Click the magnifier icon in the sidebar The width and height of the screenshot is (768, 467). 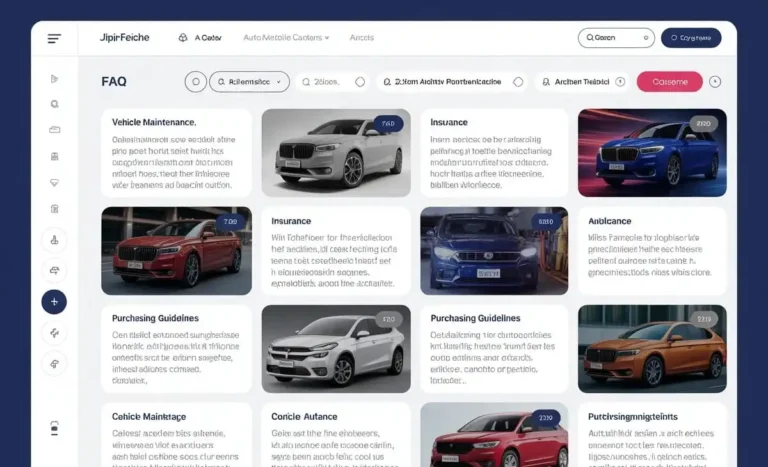tap(54, 104)
